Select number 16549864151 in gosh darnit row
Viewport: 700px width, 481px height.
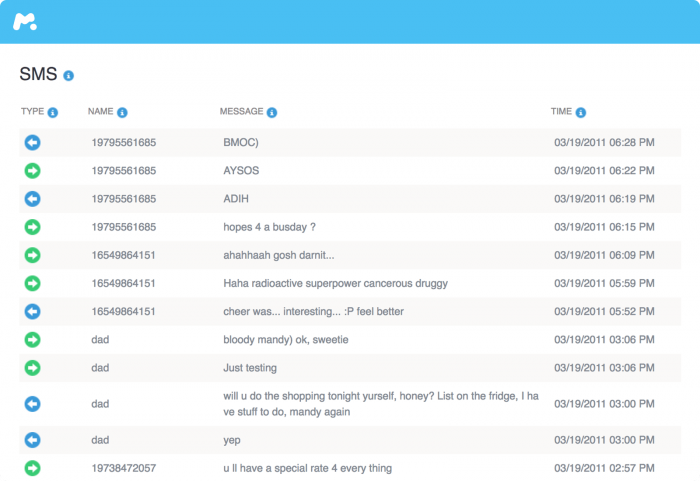tap(123, 255)
